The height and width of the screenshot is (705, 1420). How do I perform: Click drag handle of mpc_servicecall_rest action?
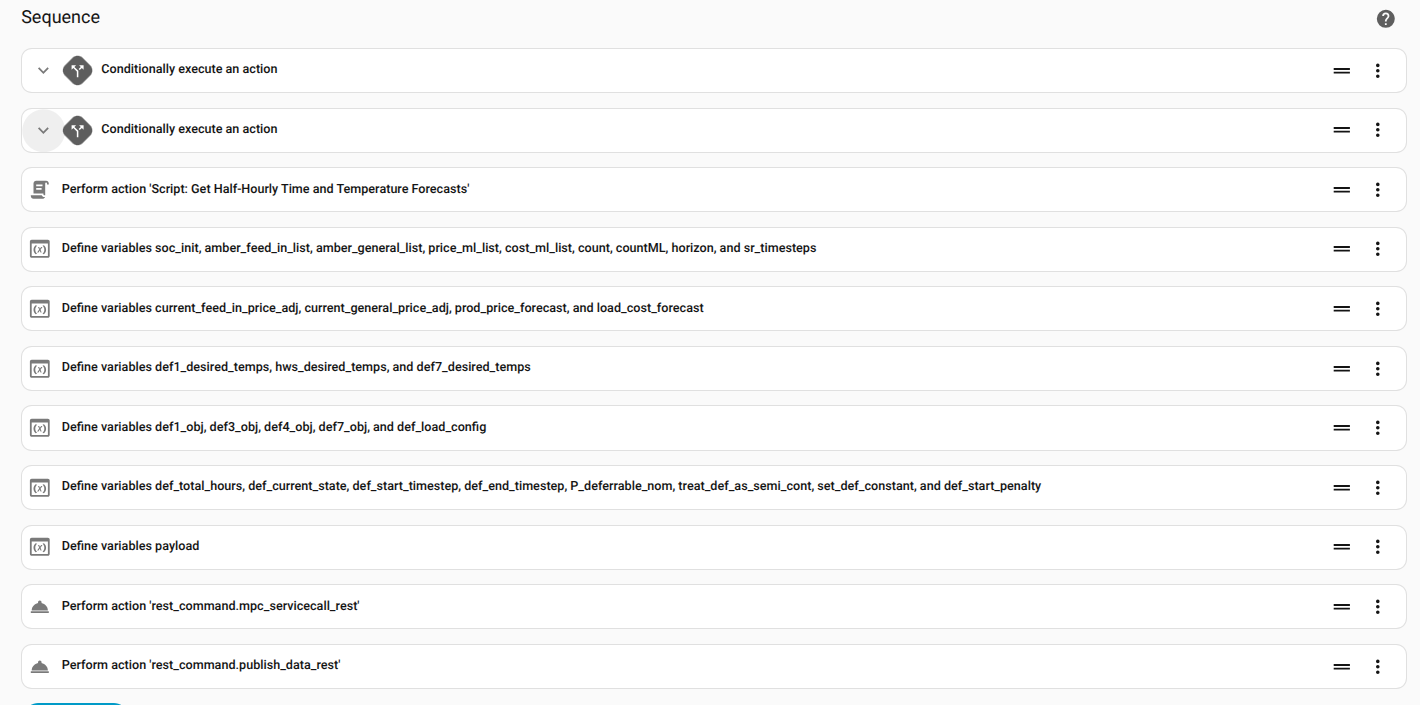(x=1341, y=607)
